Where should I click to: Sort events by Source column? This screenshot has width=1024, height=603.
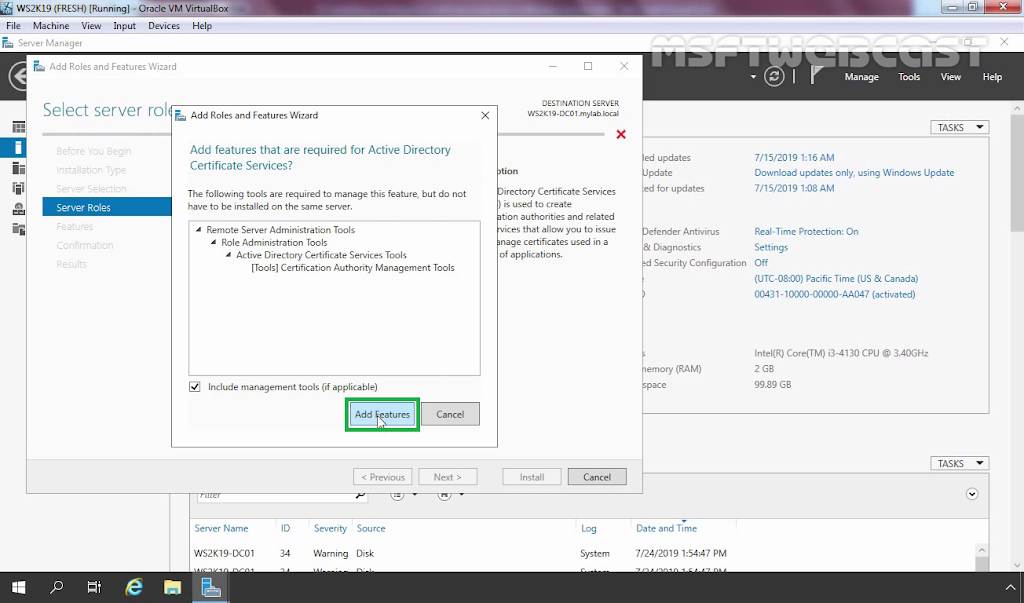pos(371,528)
